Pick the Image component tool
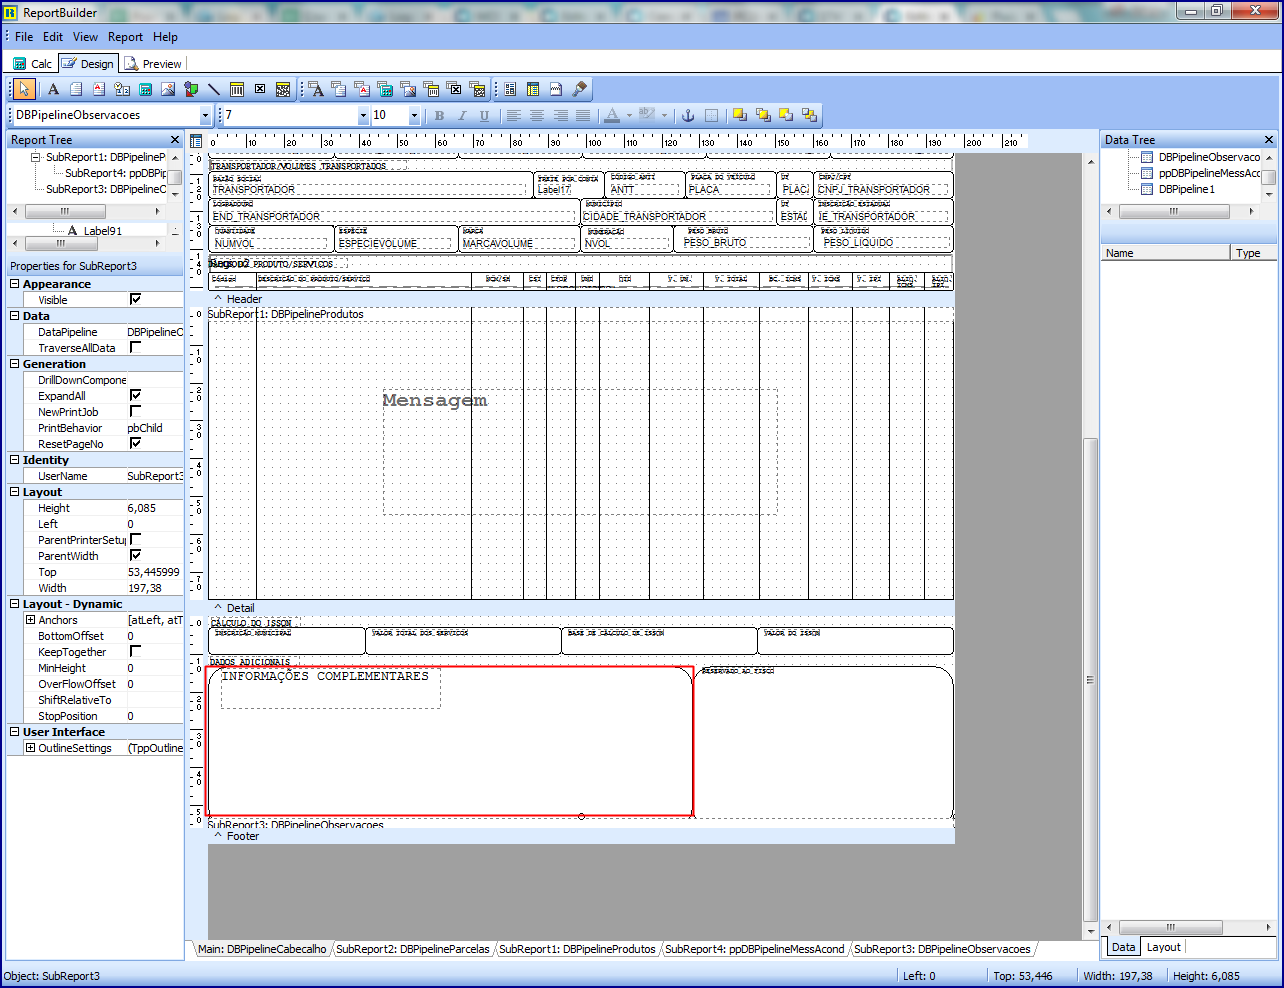 click(168, 89)
